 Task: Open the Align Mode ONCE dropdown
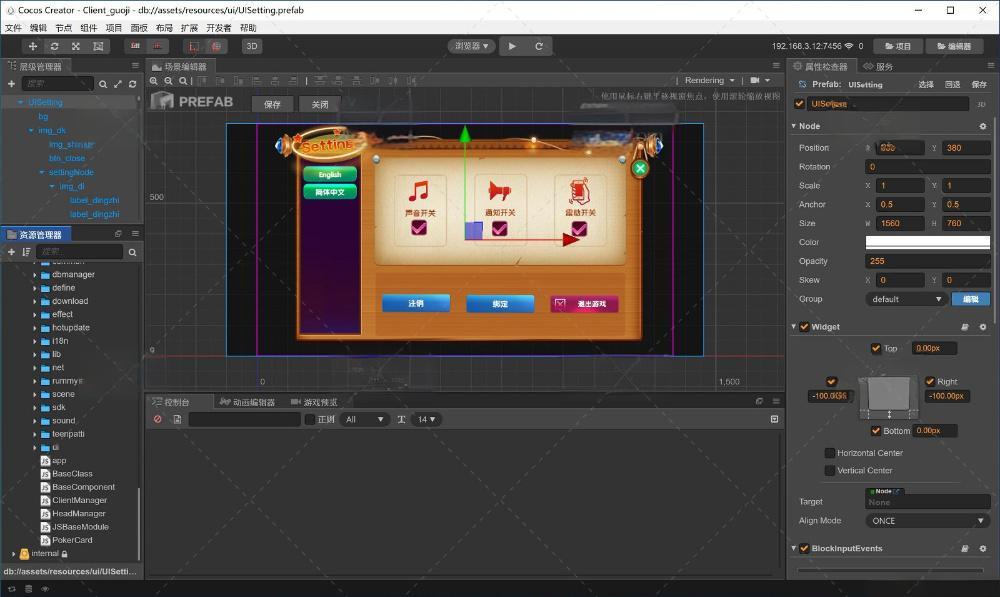927,521
